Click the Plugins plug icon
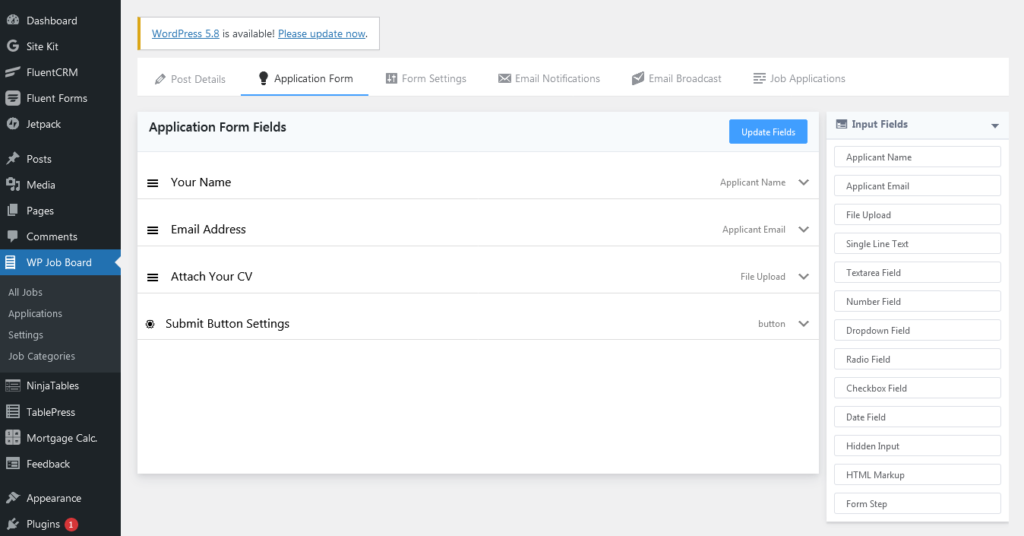The height and width of the screenshot is (536, 1024). coord(12,524)
